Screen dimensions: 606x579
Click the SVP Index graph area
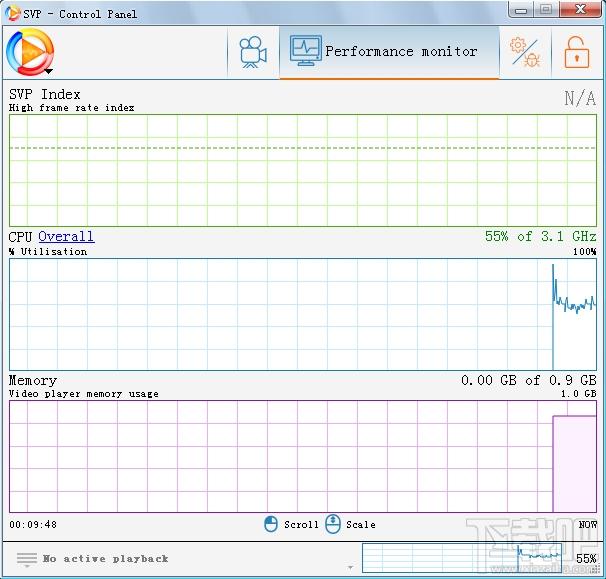pos(303,170)
